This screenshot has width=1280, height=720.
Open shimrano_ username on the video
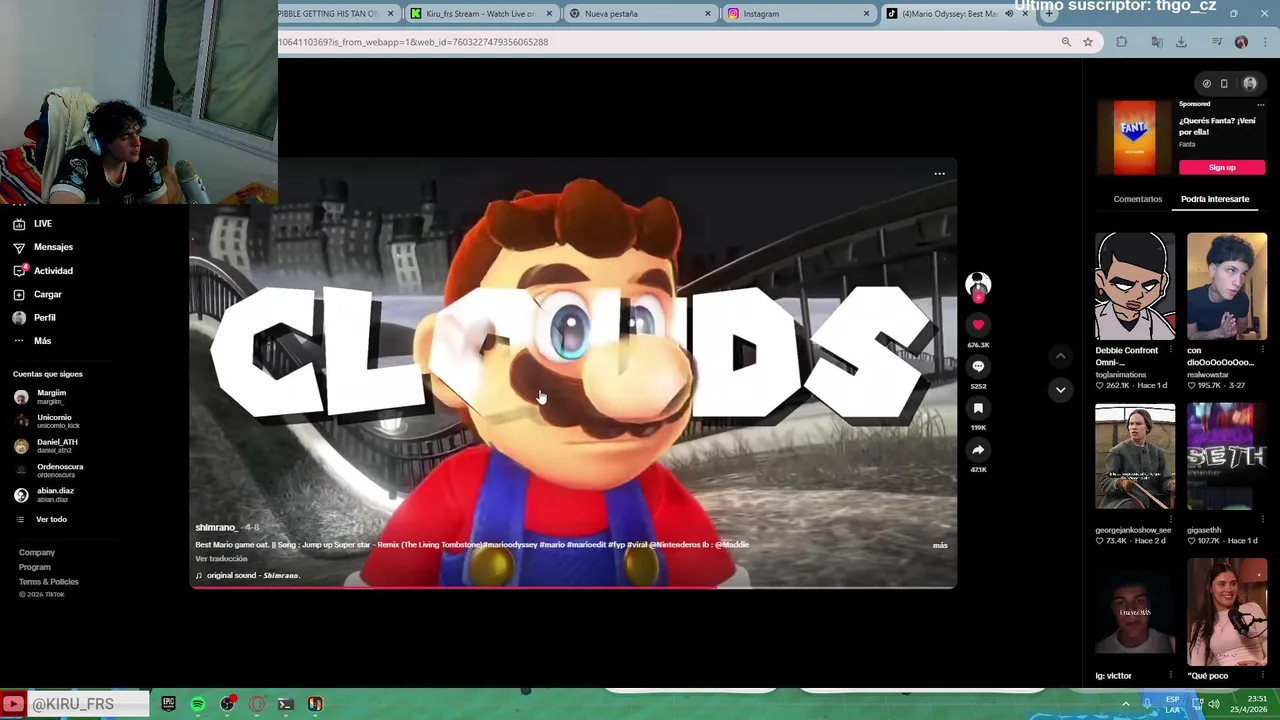coord(215,528)
